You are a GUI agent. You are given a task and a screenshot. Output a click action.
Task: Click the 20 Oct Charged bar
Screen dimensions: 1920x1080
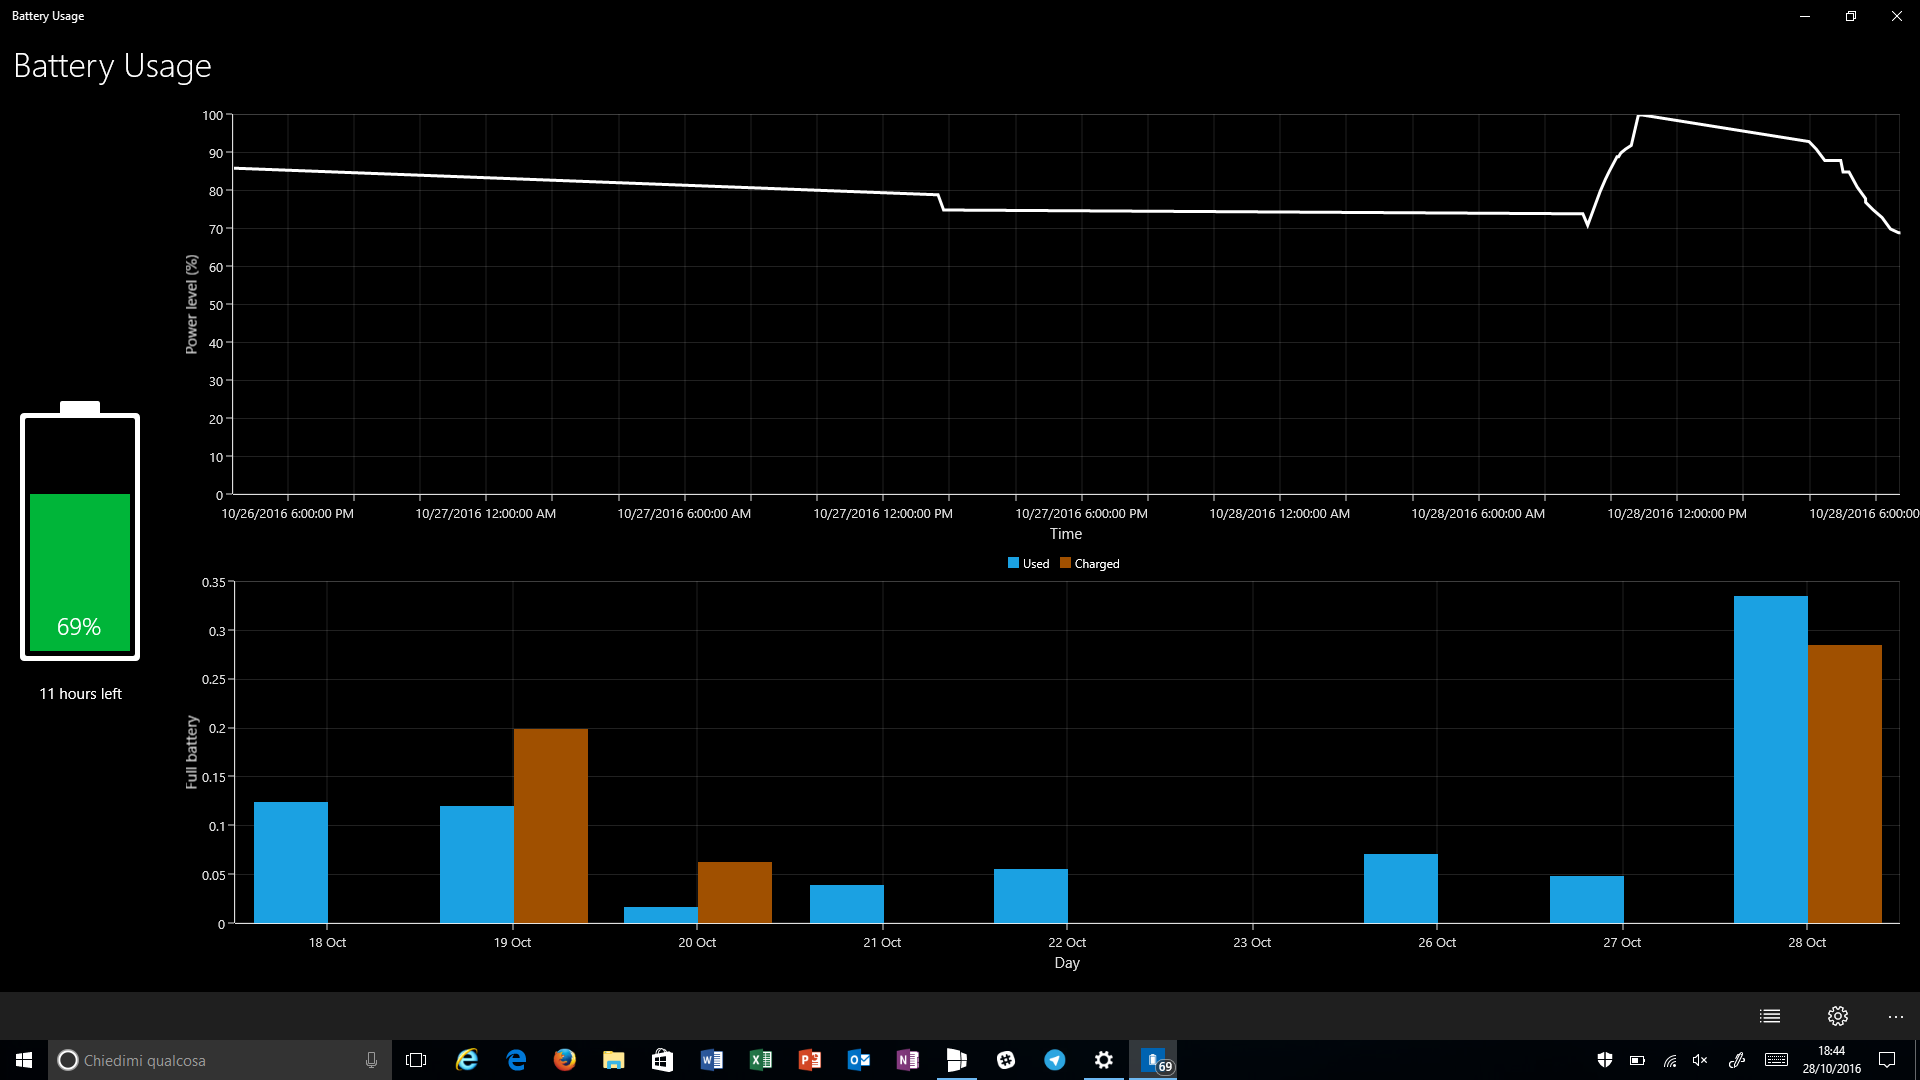point(734,892)
